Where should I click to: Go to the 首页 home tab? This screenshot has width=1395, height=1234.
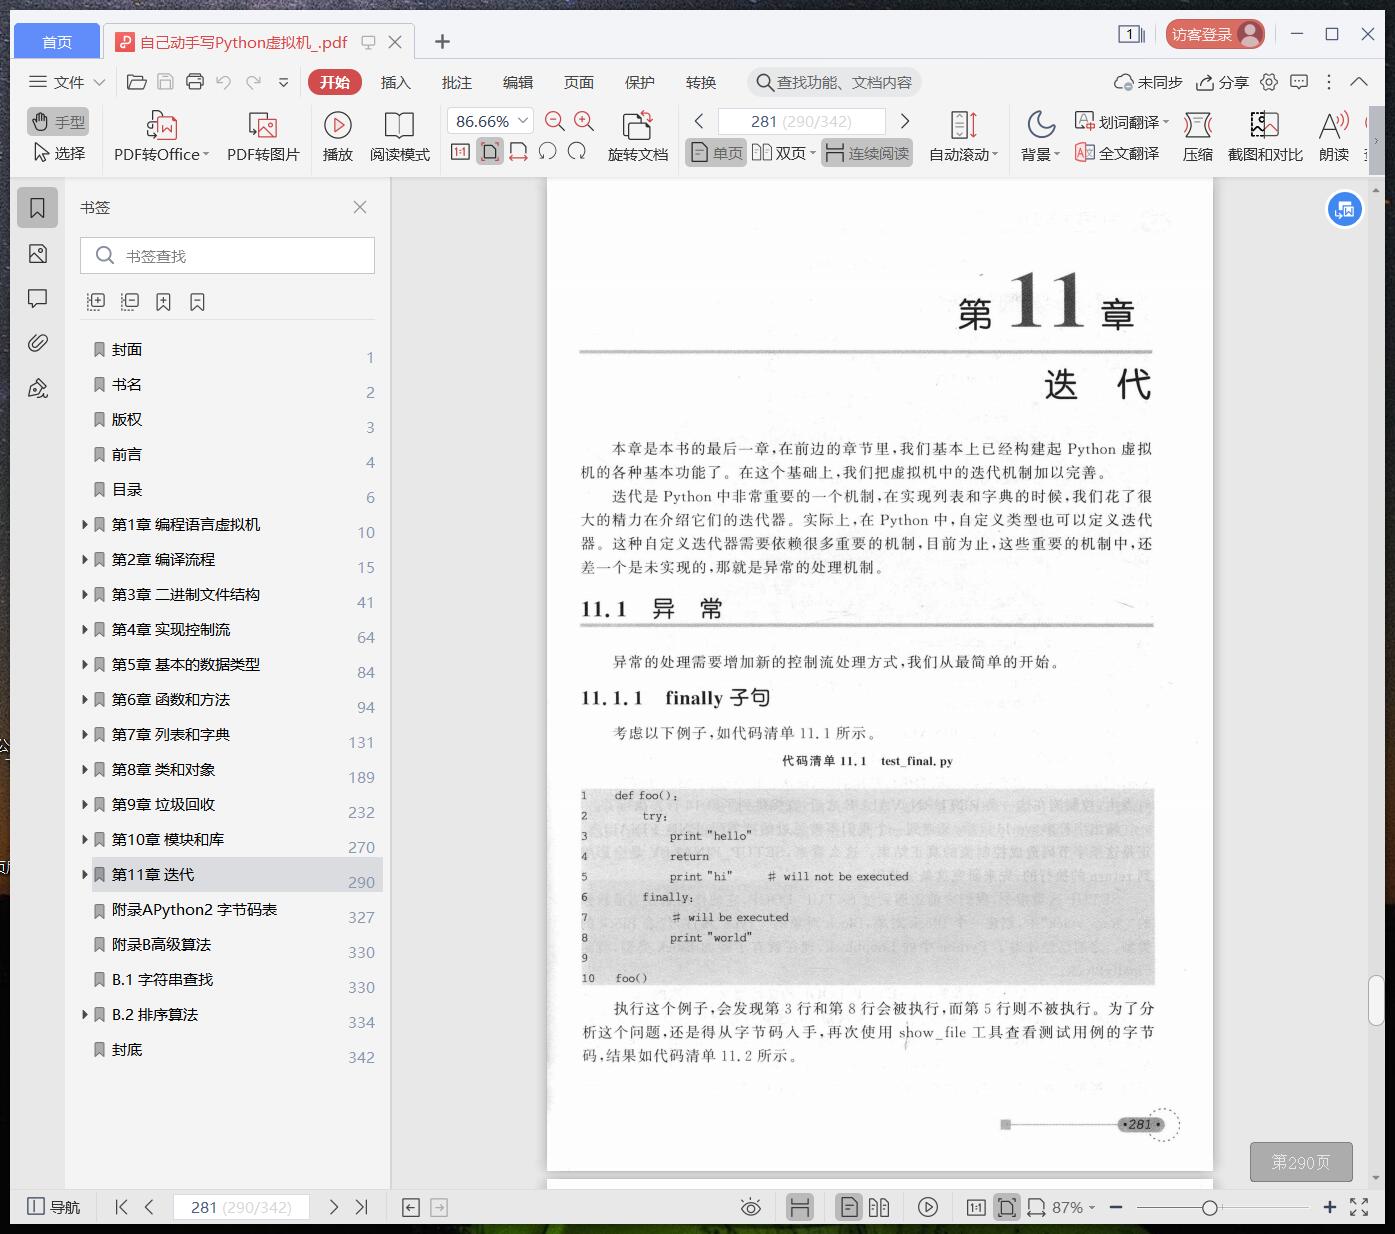pos(57,41)
